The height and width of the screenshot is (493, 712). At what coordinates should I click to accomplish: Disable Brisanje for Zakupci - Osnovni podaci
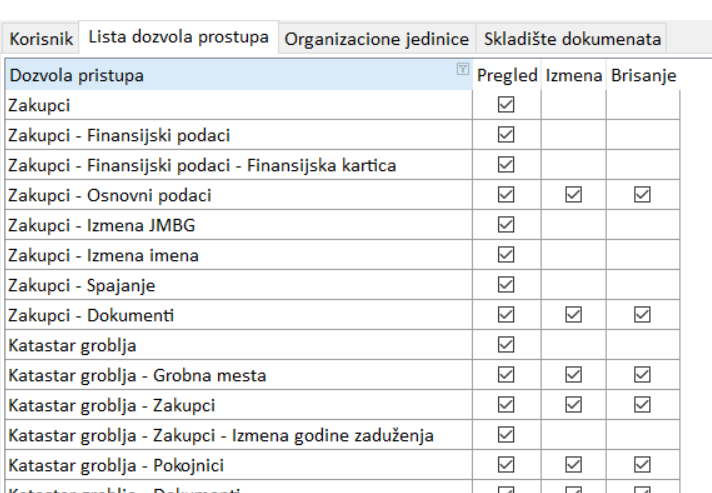coord(642,195)
